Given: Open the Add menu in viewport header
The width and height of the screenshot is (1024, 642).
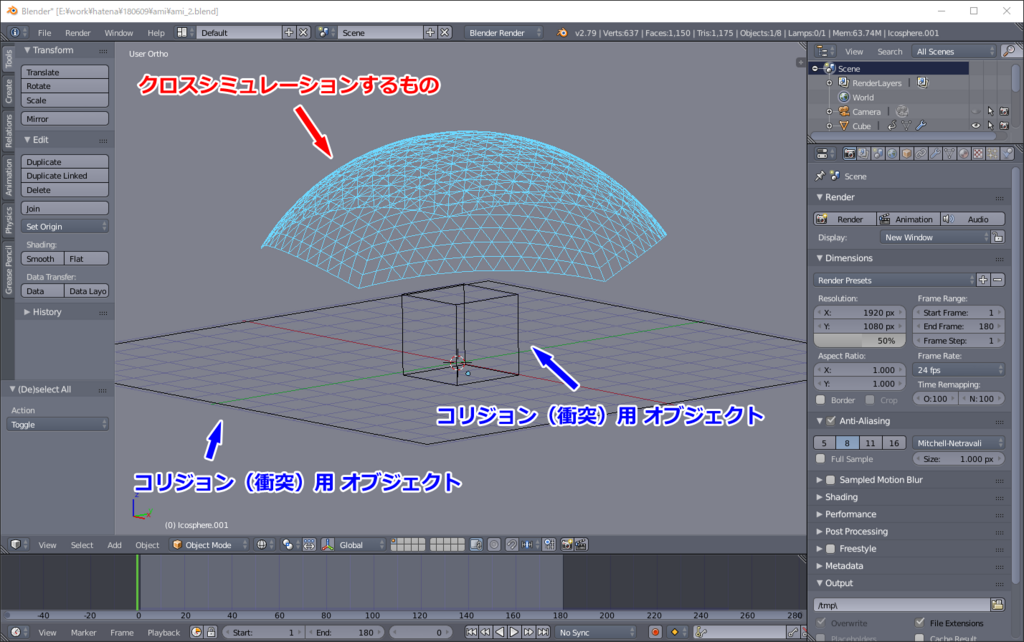Looking at the screenshot, I should point(114,545).
